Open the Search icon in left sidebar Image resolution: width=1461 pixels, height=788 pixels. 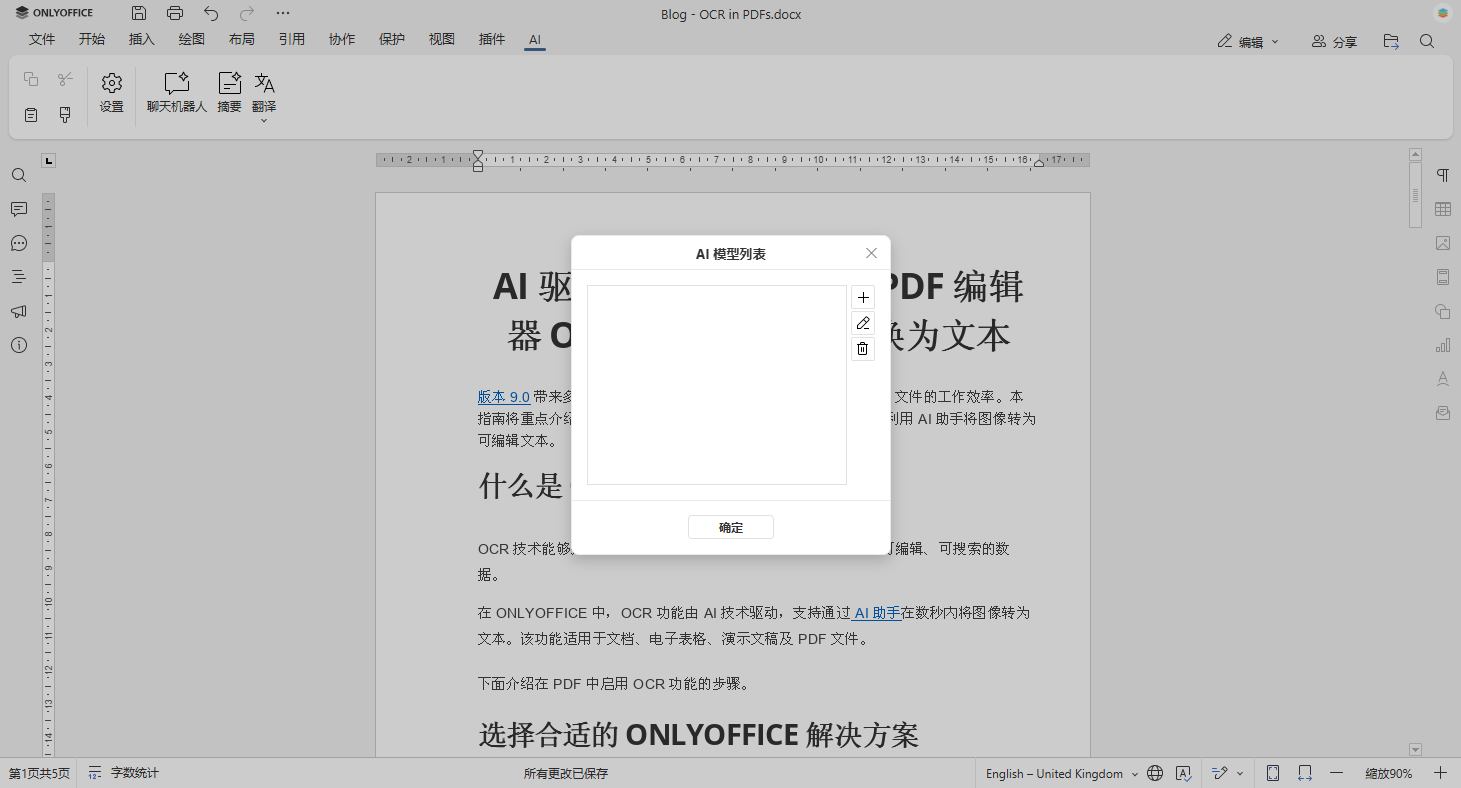point(19,175)
